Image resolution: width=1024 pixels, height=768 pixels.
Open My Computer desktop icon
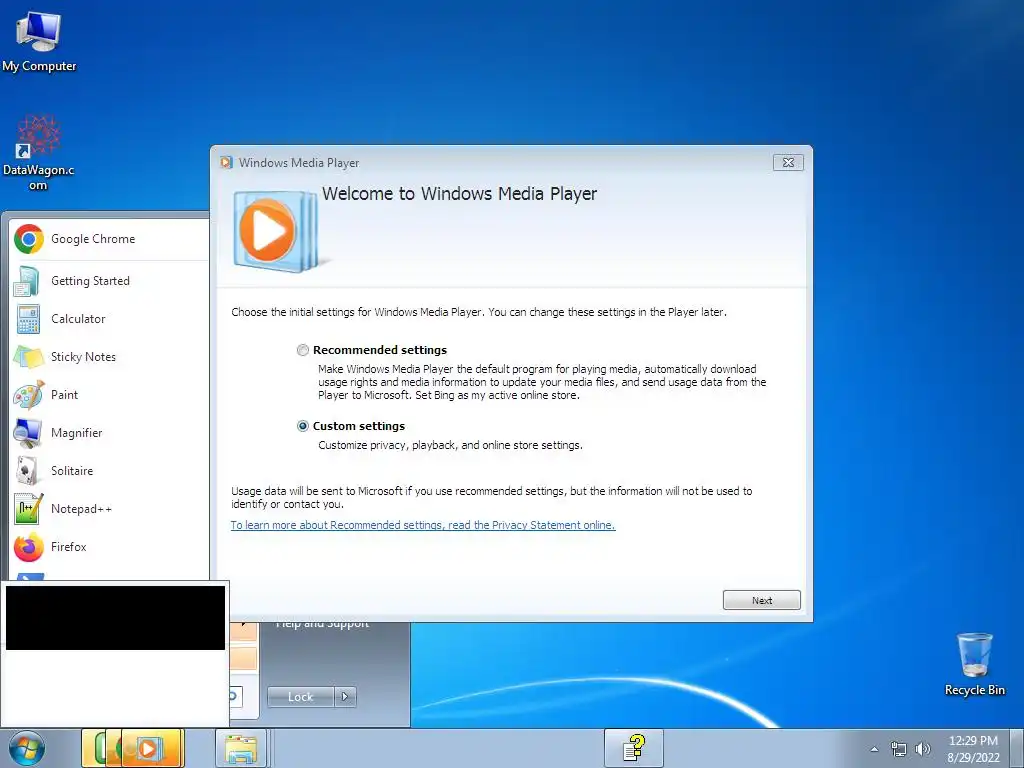(x=39, y=40)
